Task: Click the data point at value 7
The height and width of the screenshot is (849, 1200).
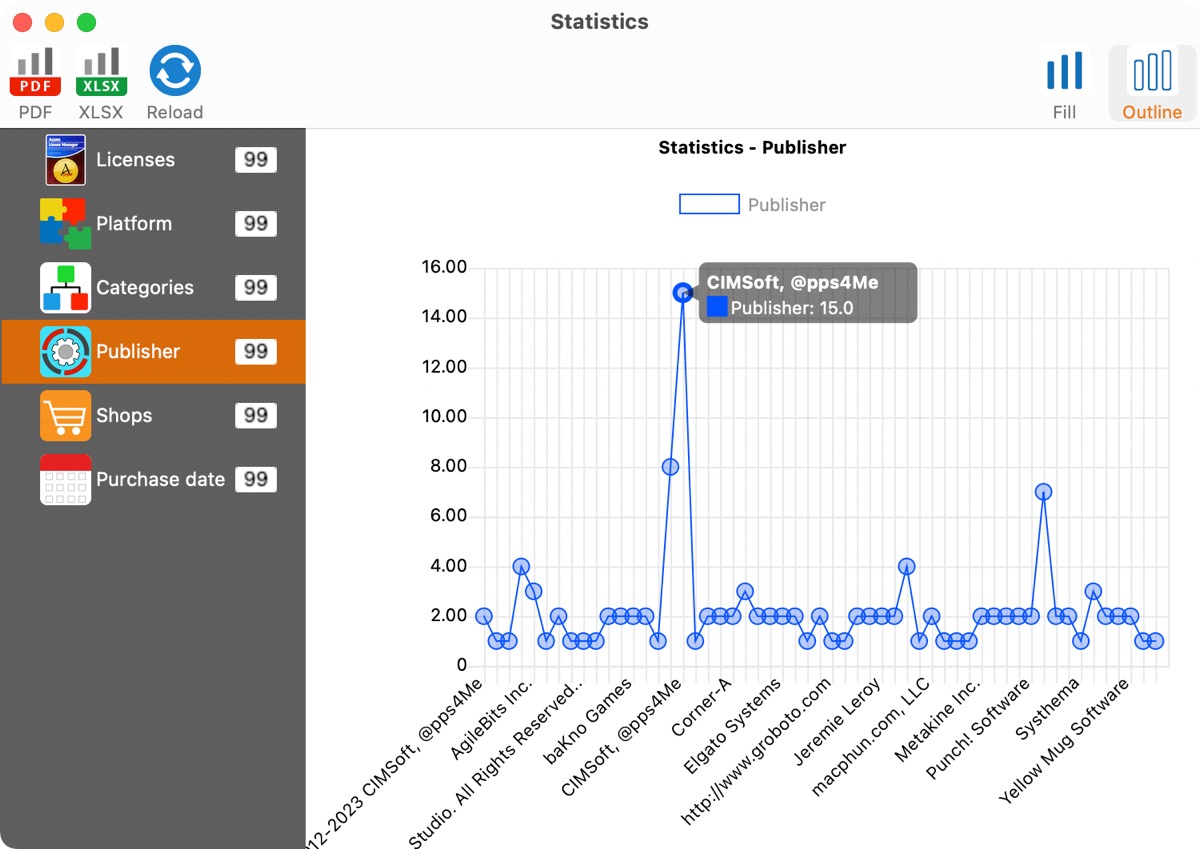Action: coord(1043,492)
